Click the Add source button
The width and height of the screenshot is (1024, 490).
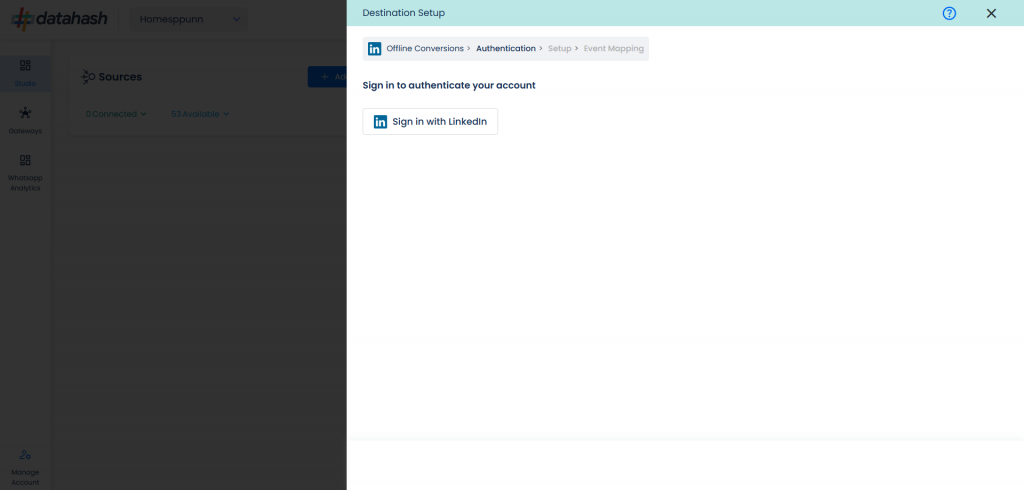[x=327, y=77]
